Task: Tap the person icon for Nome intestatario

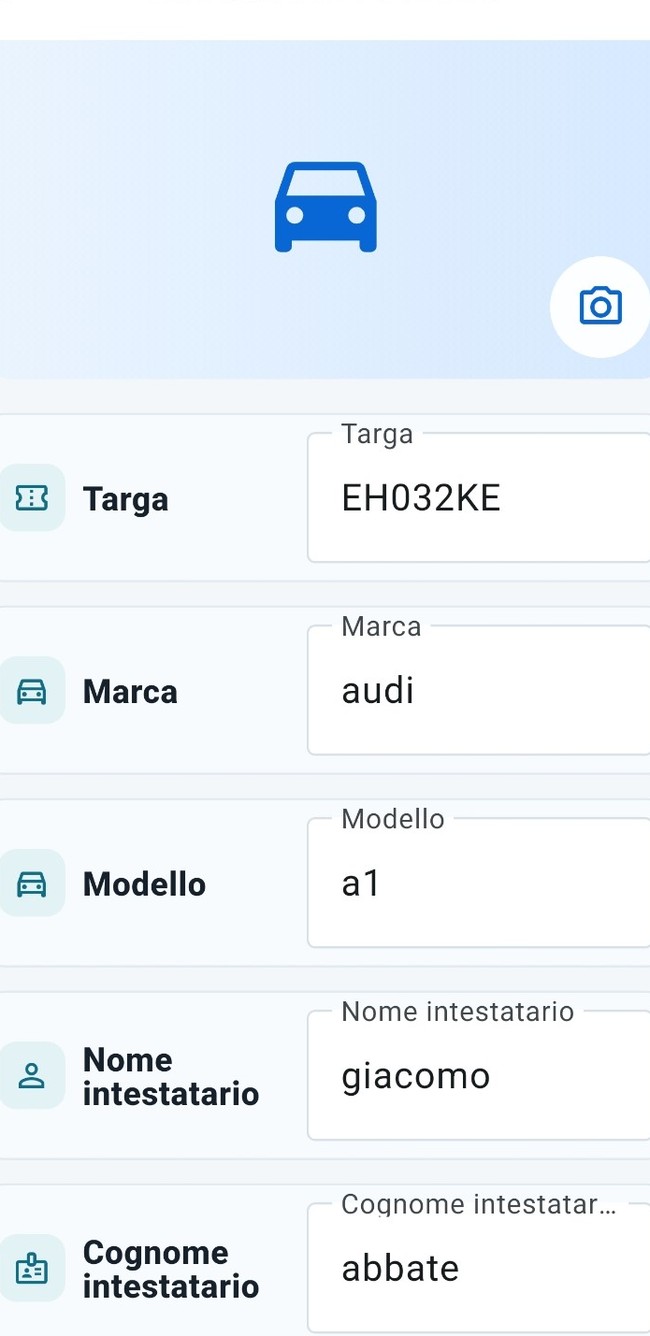Action: point(32,1076)
